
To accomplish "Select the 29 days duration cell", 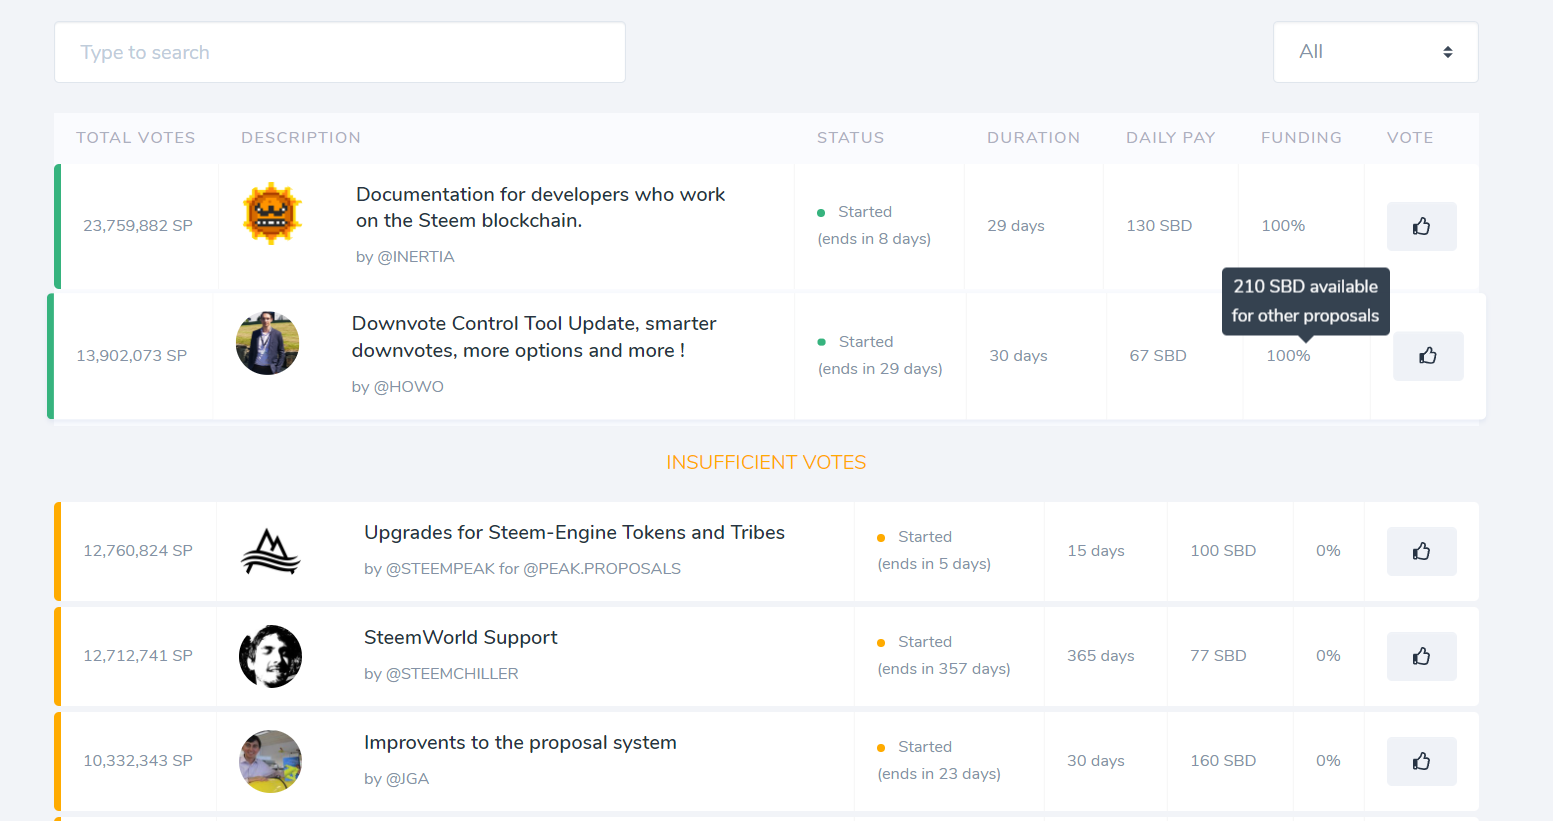I will click(x=1016, y=226).
